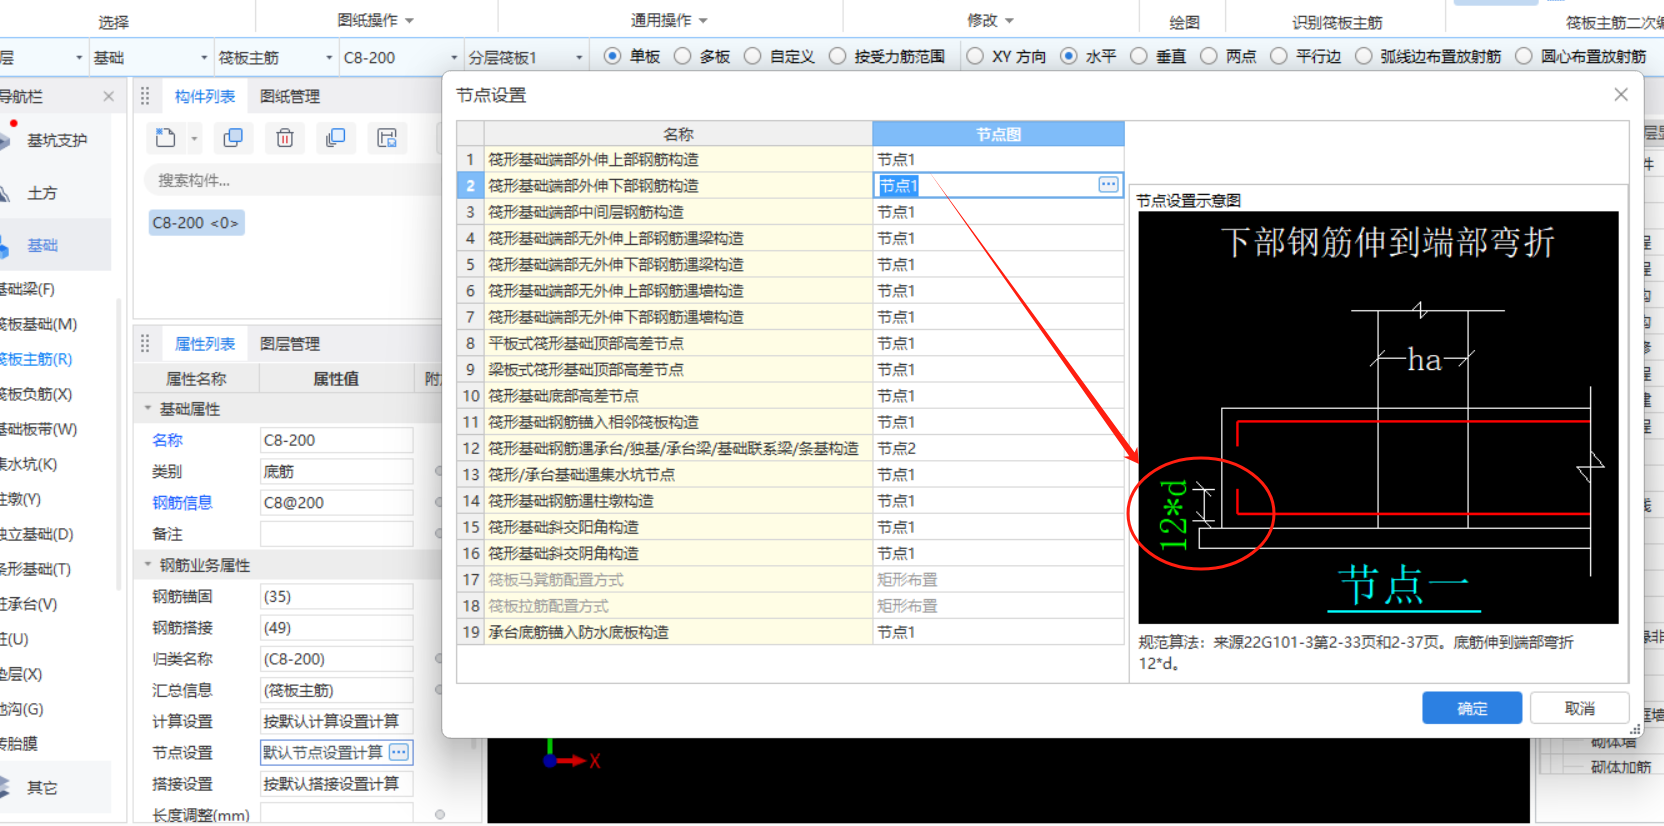Click the drag handle beside 构件列表

[145, 96]
